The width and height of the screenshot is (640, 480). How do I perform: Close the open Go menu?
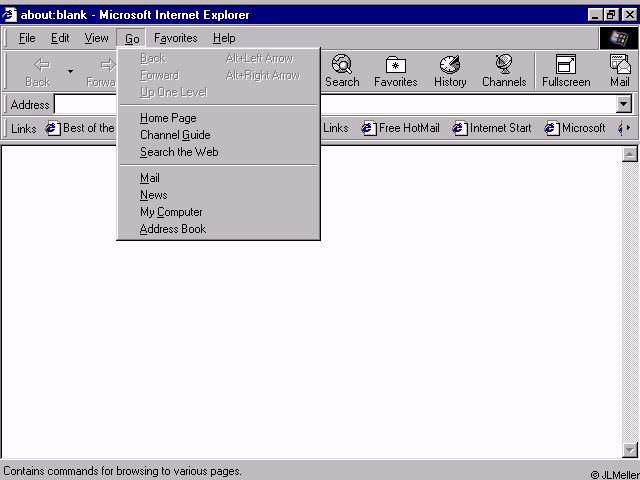click(x=131, y=38)
